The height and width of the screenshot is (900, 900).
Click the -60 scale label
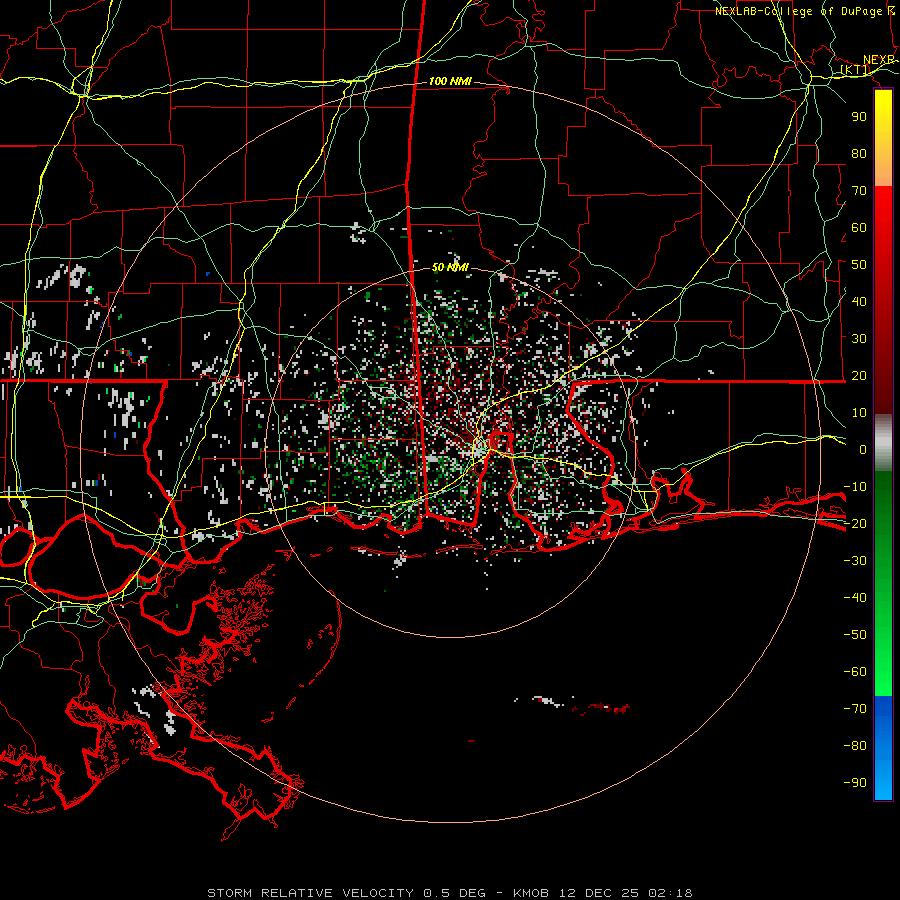pyautogui.click(x=855, y=672)
